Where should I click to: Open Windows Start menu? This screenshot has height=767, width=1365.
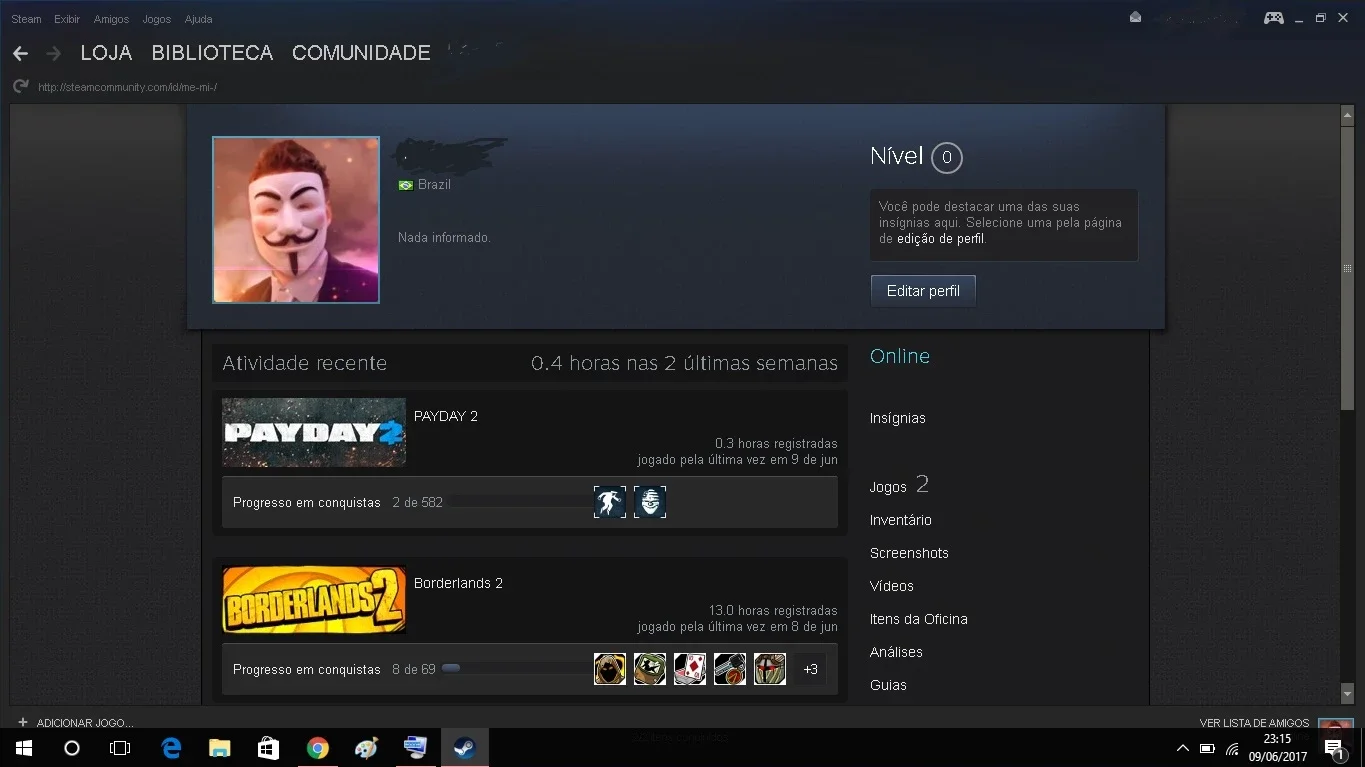tap(24, 748)
